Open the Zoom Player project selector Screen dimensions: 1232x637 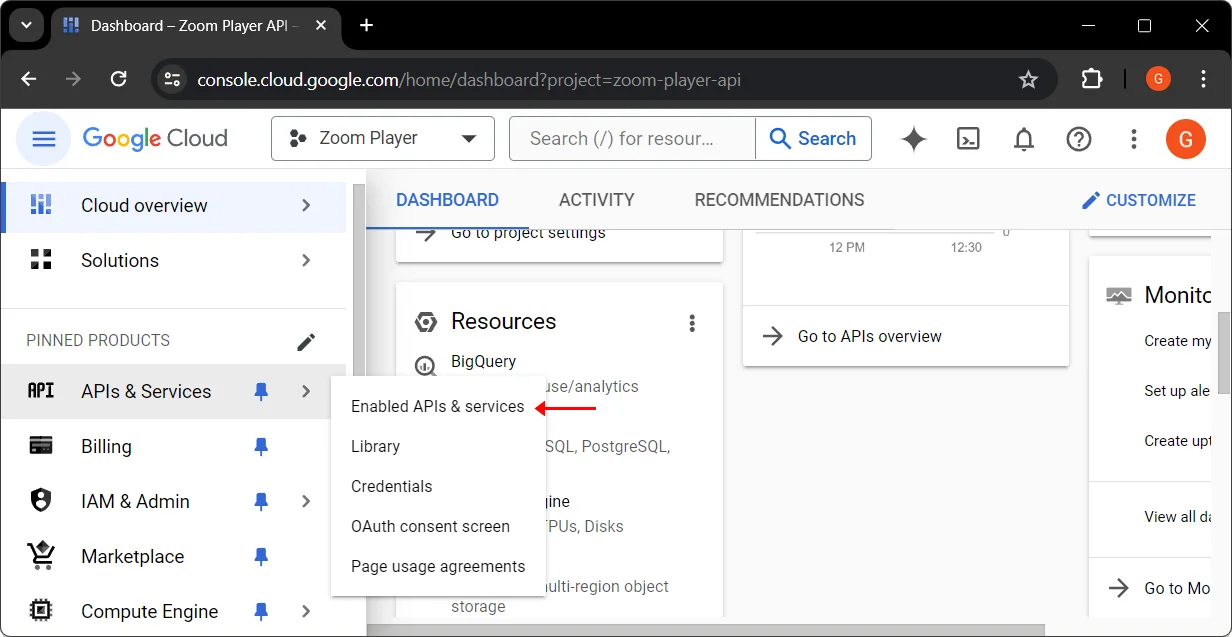tap(383, 139)
